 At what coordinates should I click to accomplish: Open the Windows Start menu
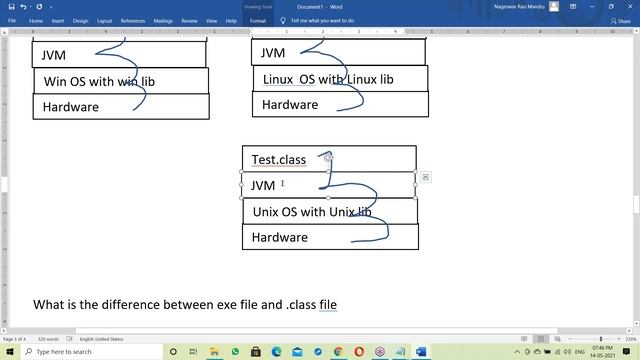10,351
